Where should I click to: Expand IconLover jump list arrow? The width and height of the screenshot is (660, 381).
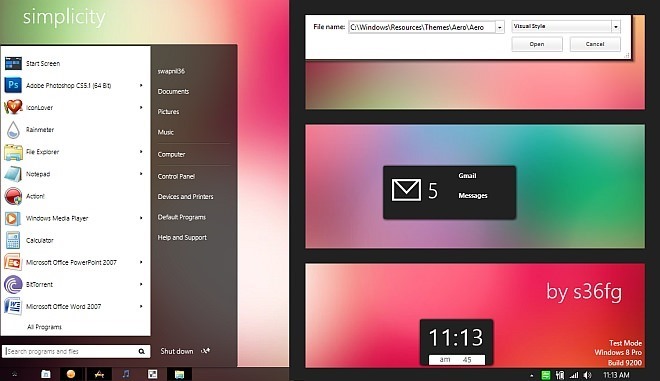[x=141, y=107]
